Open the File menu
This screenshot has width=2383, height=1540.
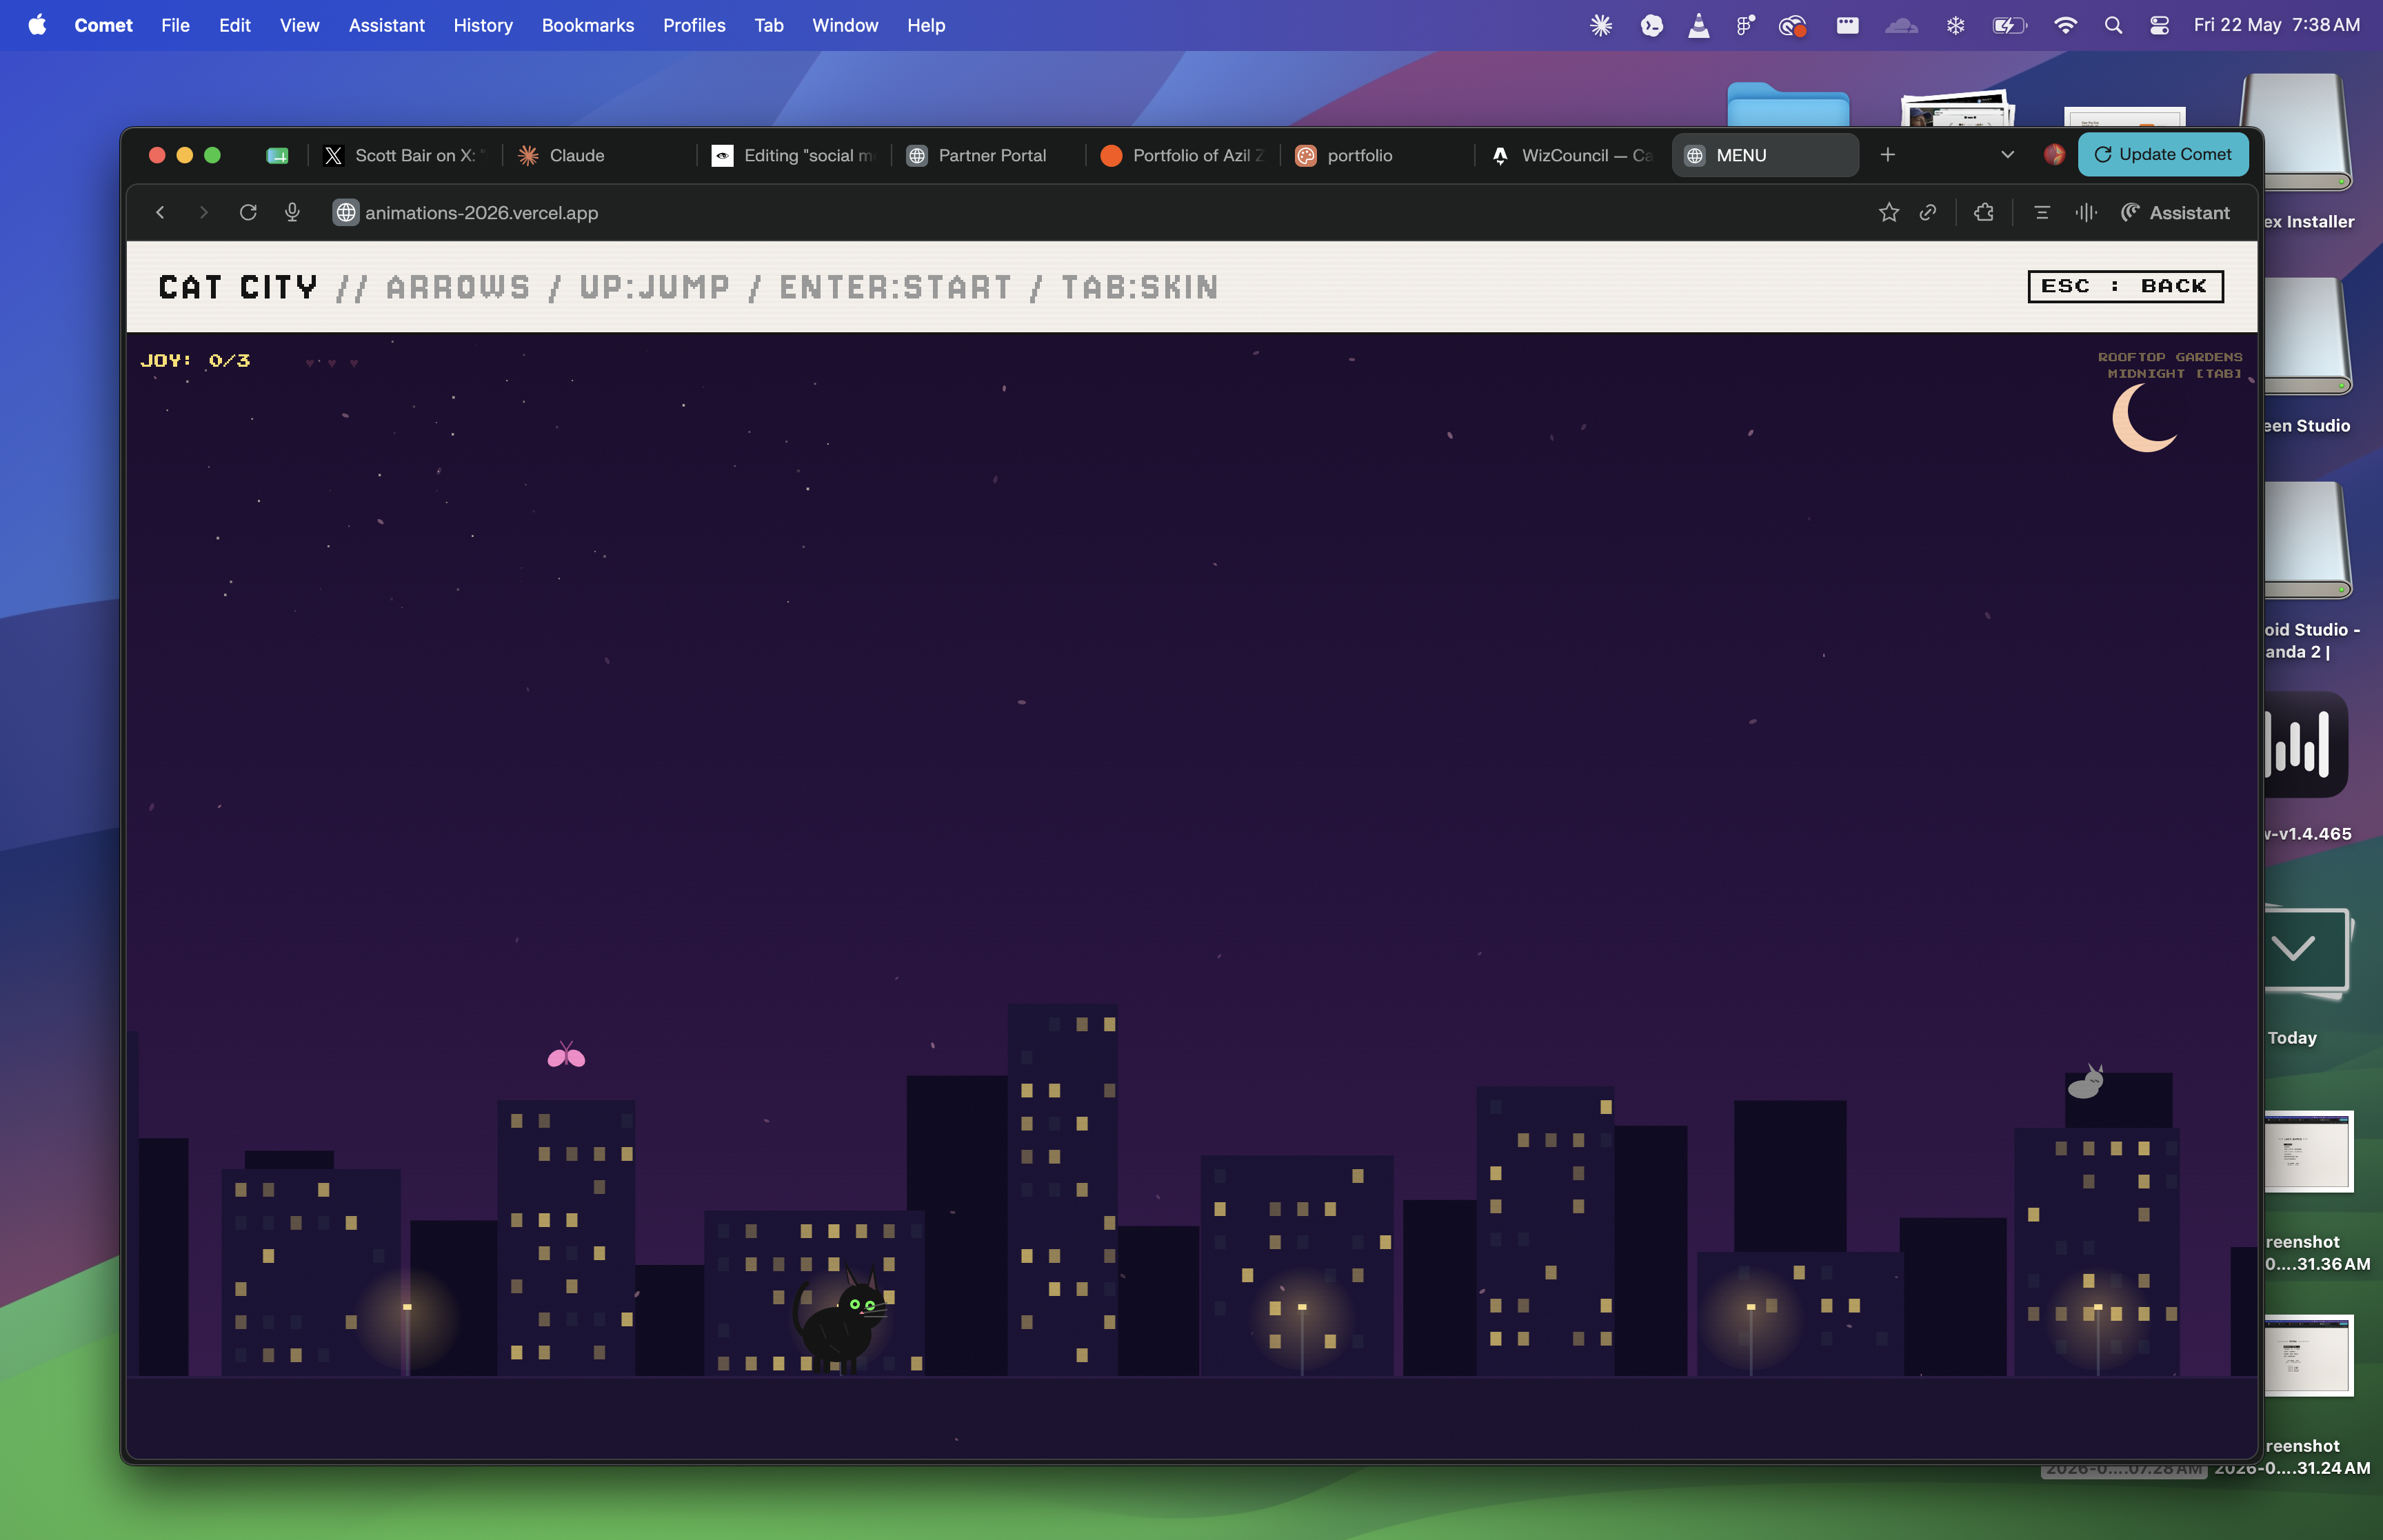pos(175,25)
